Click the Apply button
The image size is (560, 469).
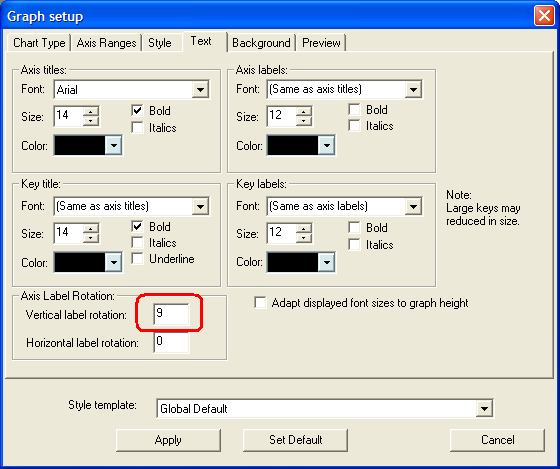point(168,440)
